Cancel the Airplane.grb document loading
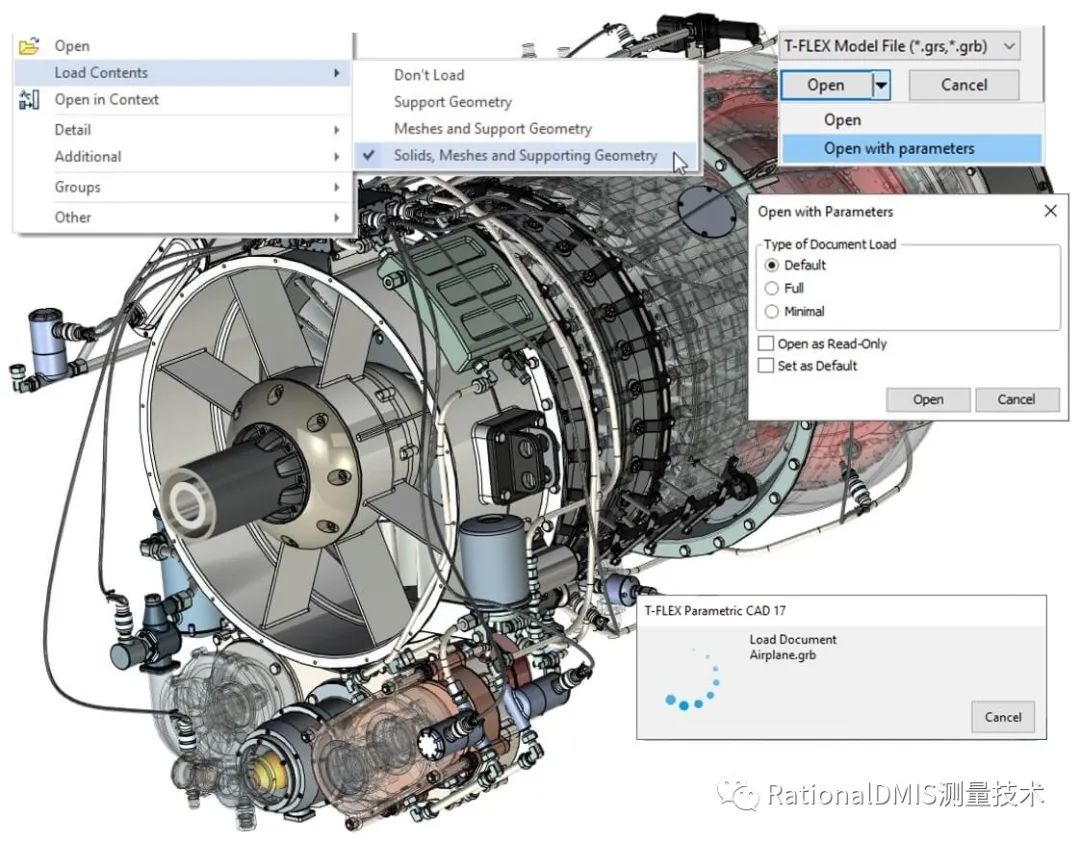1080x842 pixels. click(x=1002, y=716)
